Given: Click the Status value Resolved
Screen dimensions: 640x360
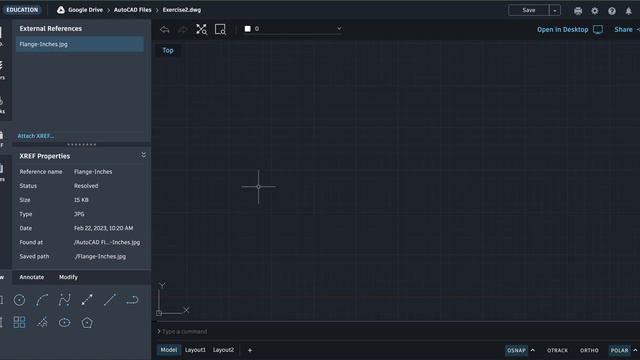Looking at the screenshot, I should click(86, 186).
